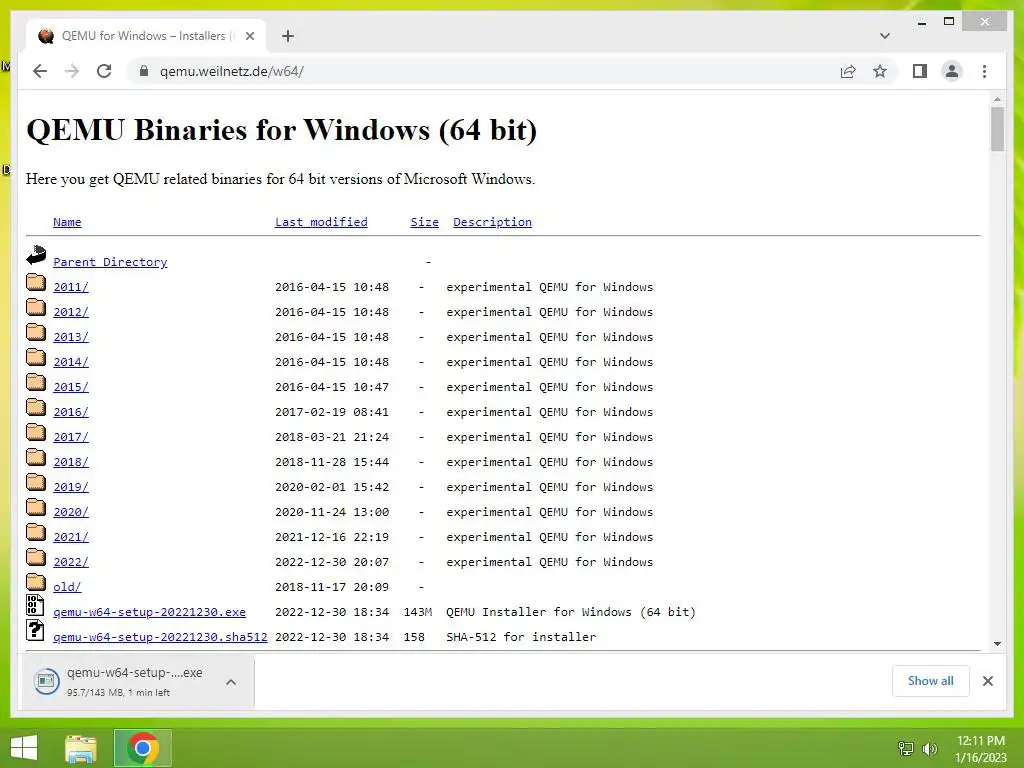The height and width of the screenshot is (768, 1024).
Task: Reload the current page
Action: point(104,71)
